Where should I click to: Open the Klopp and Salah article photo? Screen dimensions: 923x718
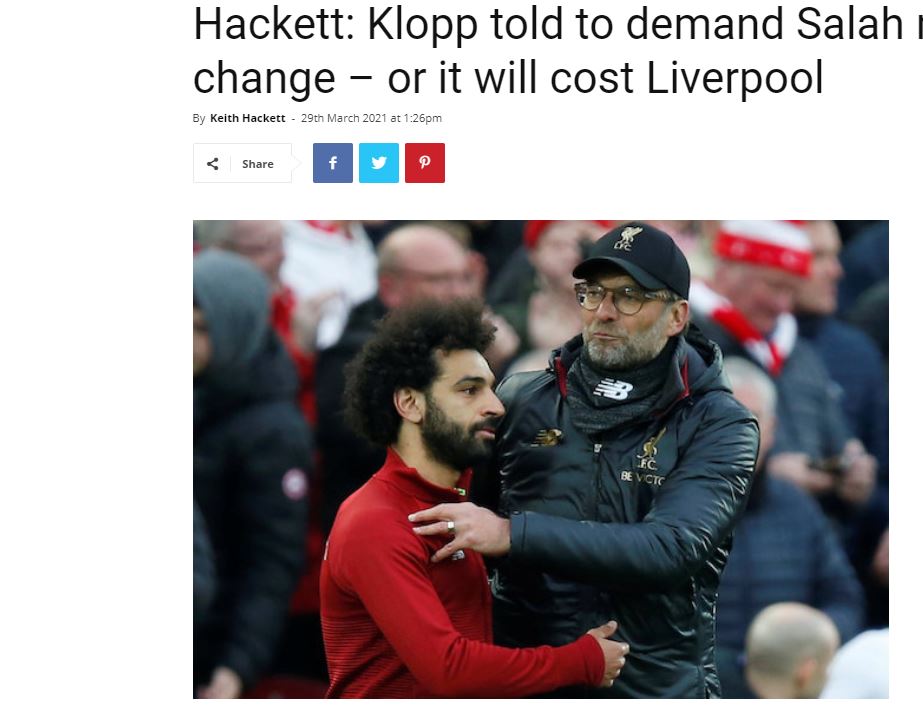tap(540, 459)
